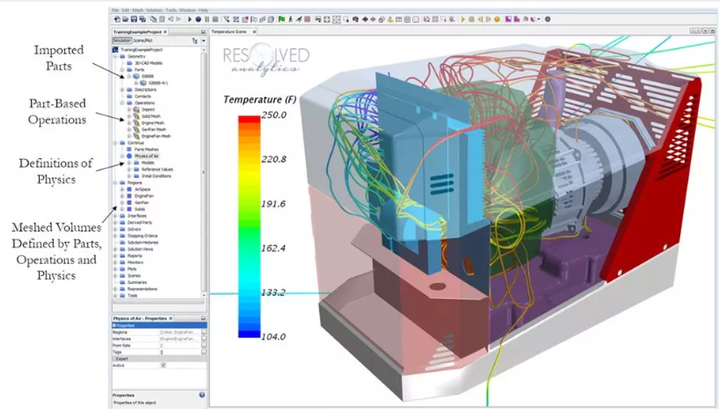Toggle the Active checkbox in properties

pos(163,365)
